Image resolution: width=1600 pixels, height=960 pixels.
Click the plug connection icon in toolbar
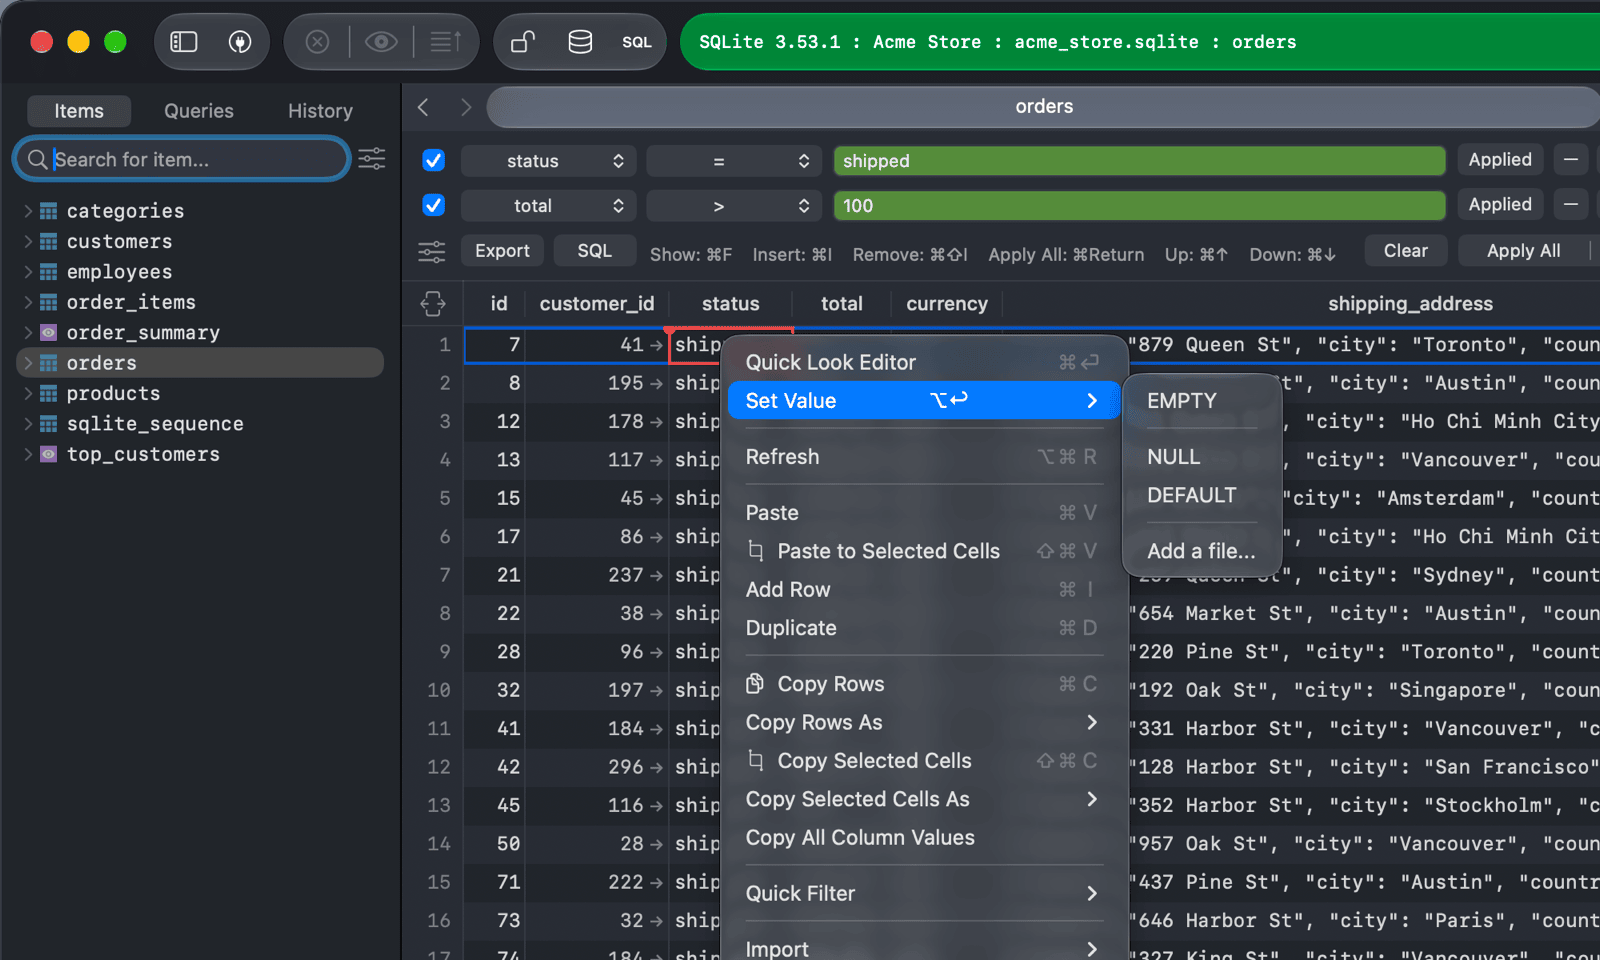240,42
